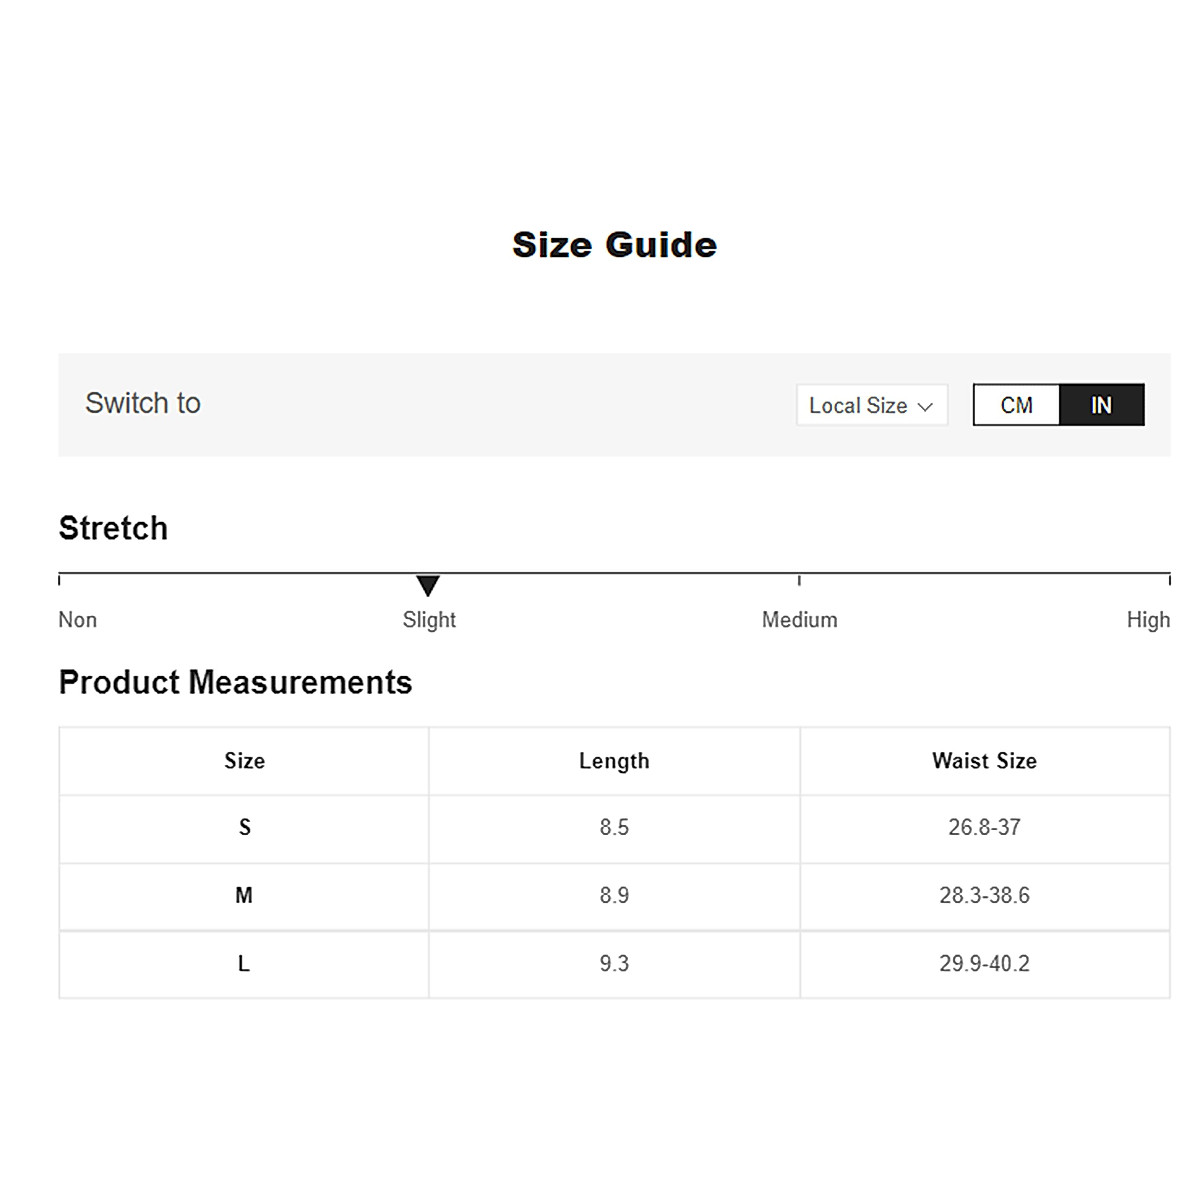Switch units to CM
Image resolution: width=1200 pixels, height=1200 pixels.
(x=1016, y=405)
